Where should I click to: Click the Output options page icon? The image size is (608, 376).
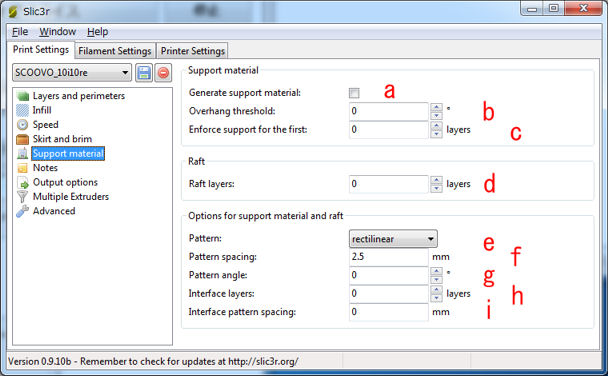point(22,183)
